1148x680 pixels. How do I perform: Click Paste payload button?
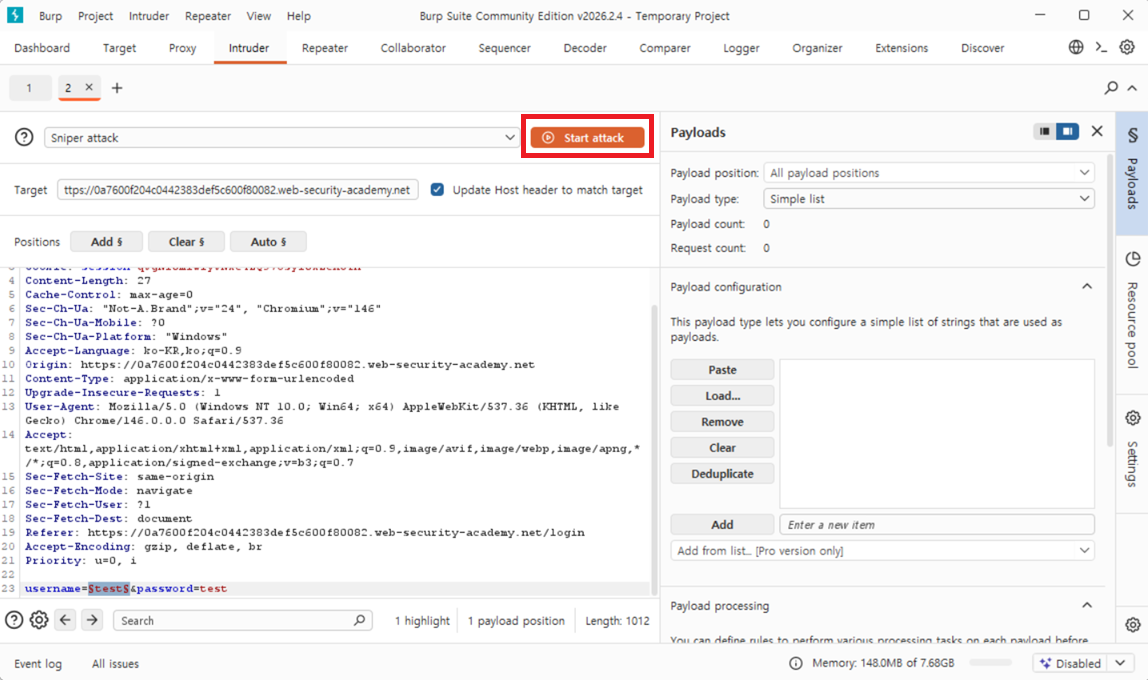722,370
